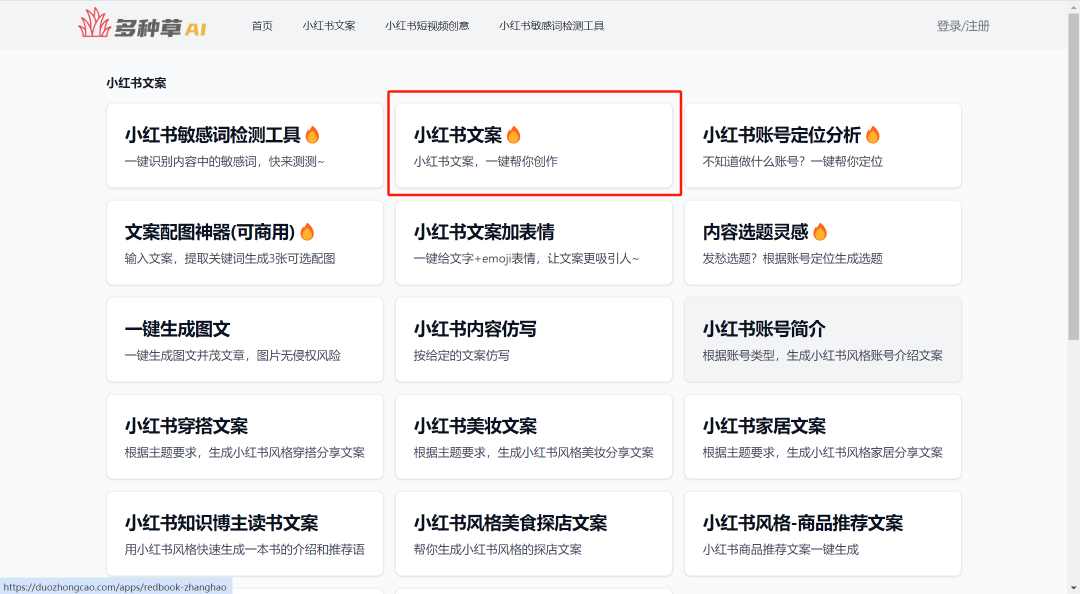Open the highlighted 小红书文案 tool card
This screenshot has width=1080, height=594.
[534, 145]
